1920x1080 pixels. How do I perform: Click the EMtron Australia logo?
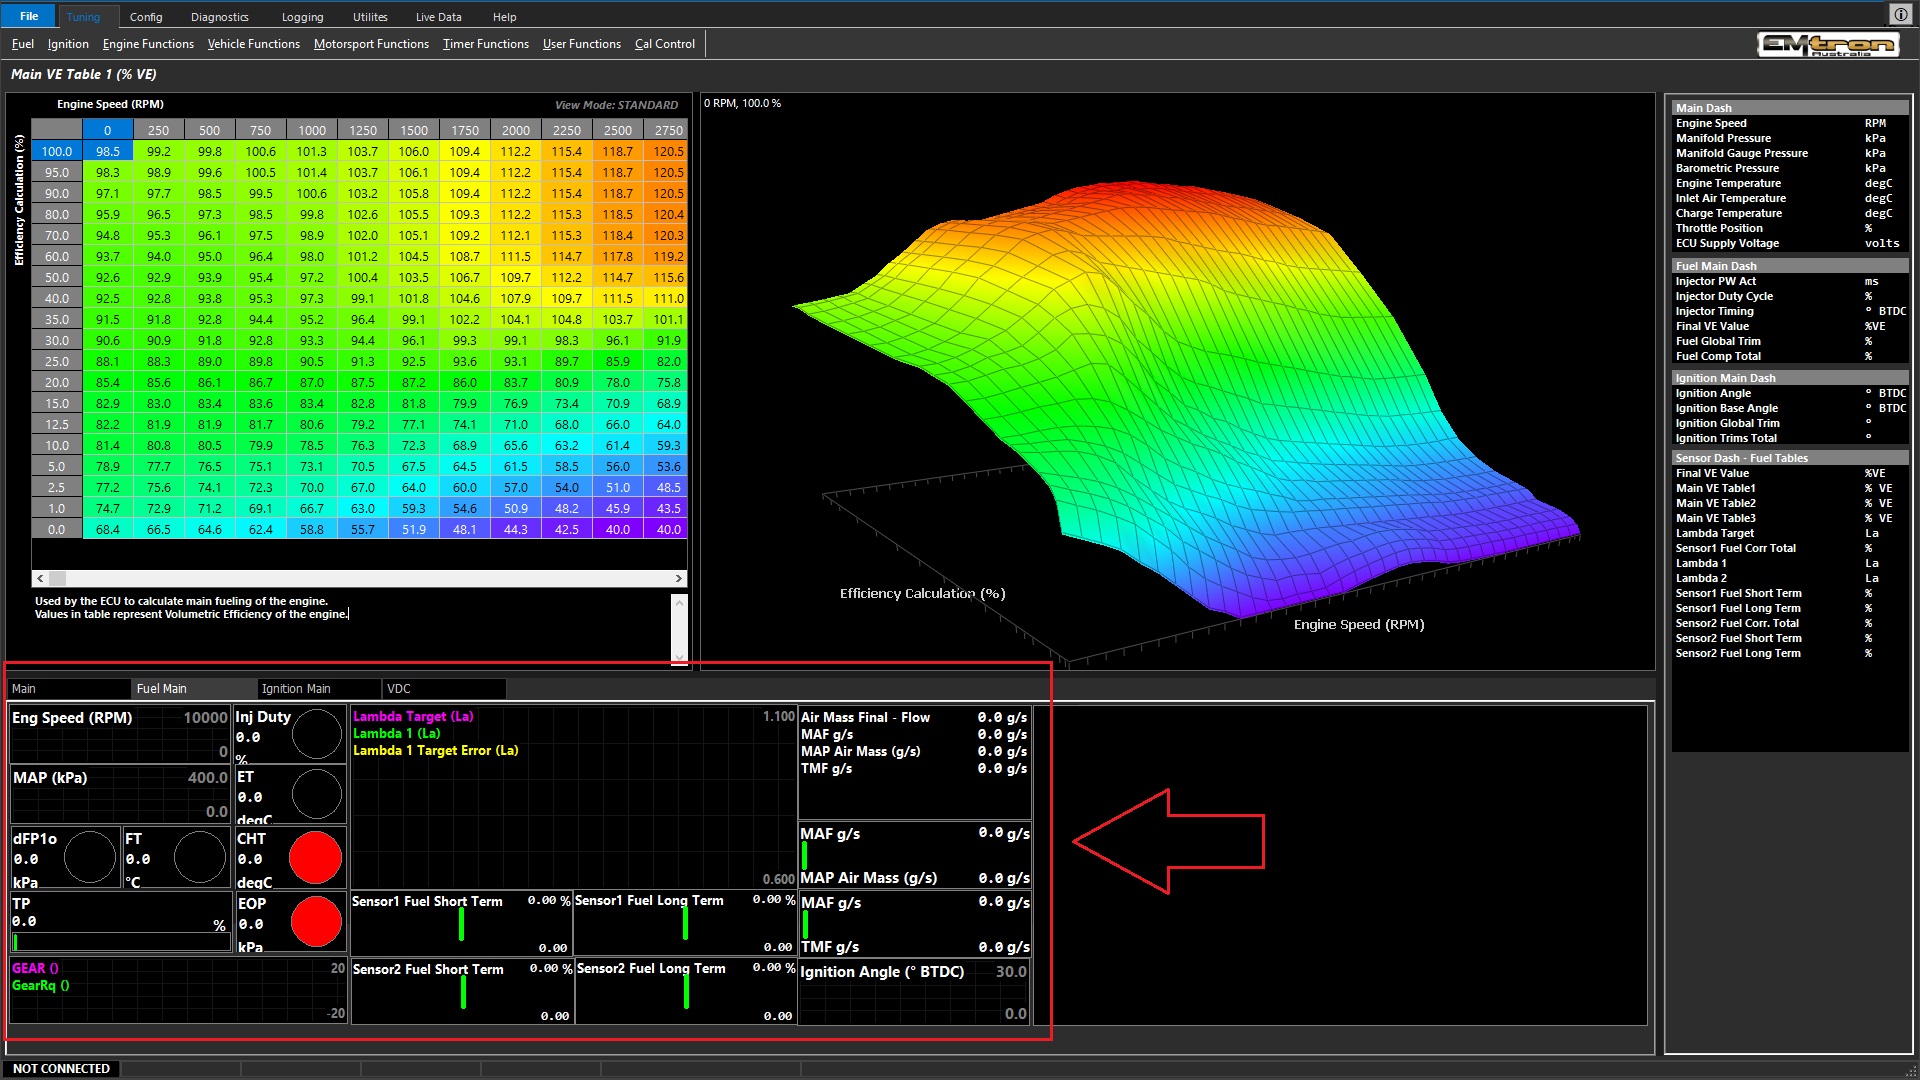(x=1828, y=45)
